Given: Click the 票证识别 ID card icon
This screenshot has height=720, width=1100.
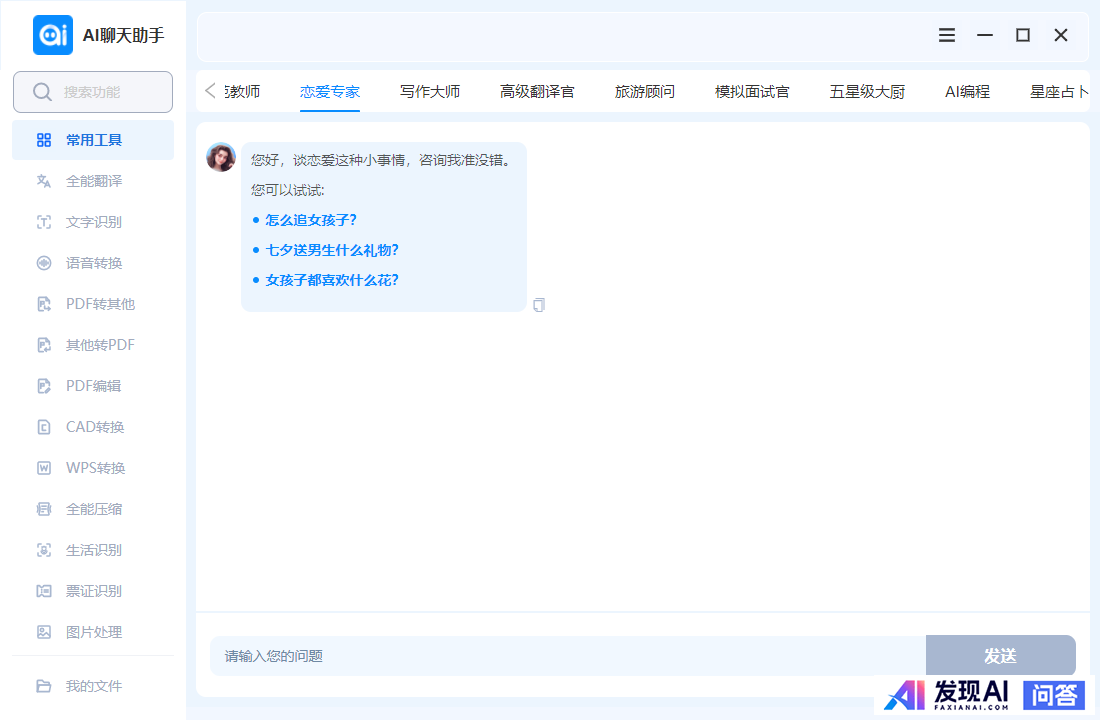Looking at the screenshot, I should (x=43, y=591).
